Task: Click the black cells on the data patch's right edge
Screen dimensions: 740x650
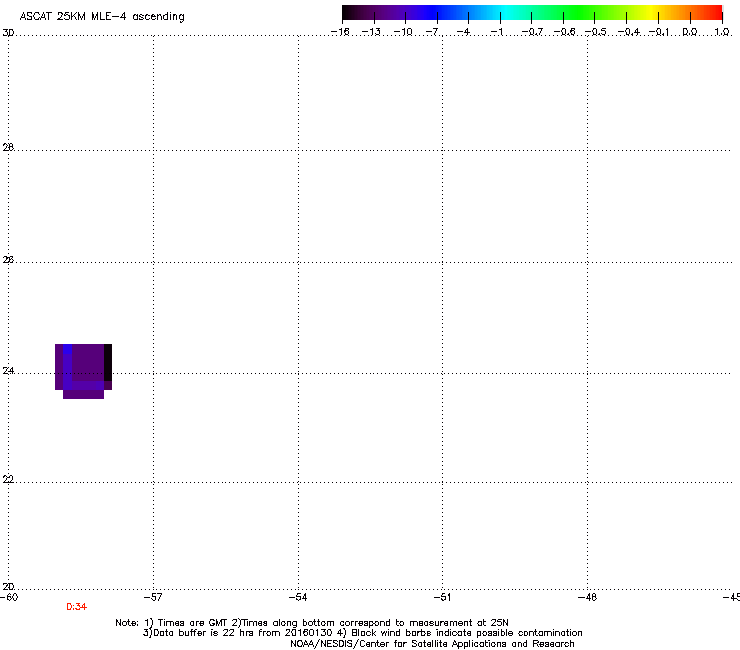Action: (x=108, y=362)
